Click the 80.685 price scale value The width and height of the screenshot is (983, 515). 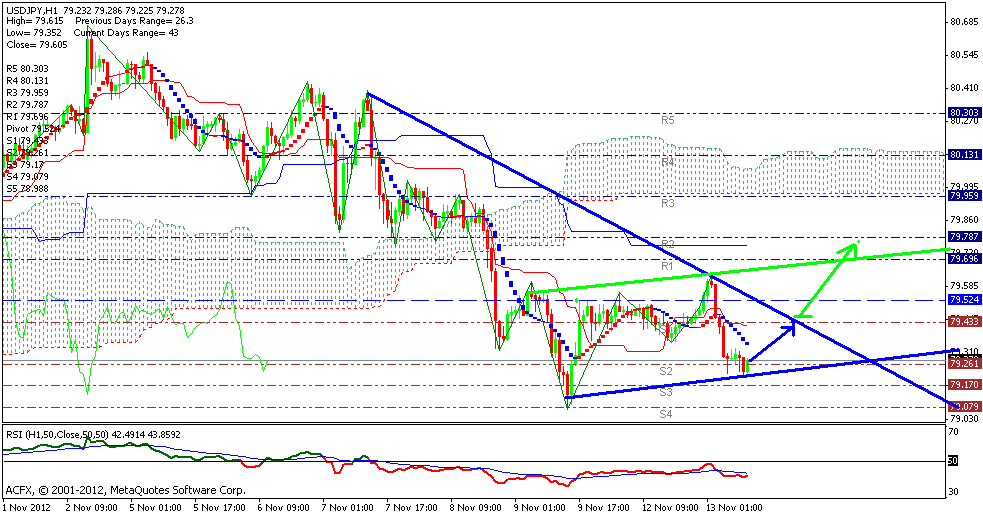tap(965, 22)
